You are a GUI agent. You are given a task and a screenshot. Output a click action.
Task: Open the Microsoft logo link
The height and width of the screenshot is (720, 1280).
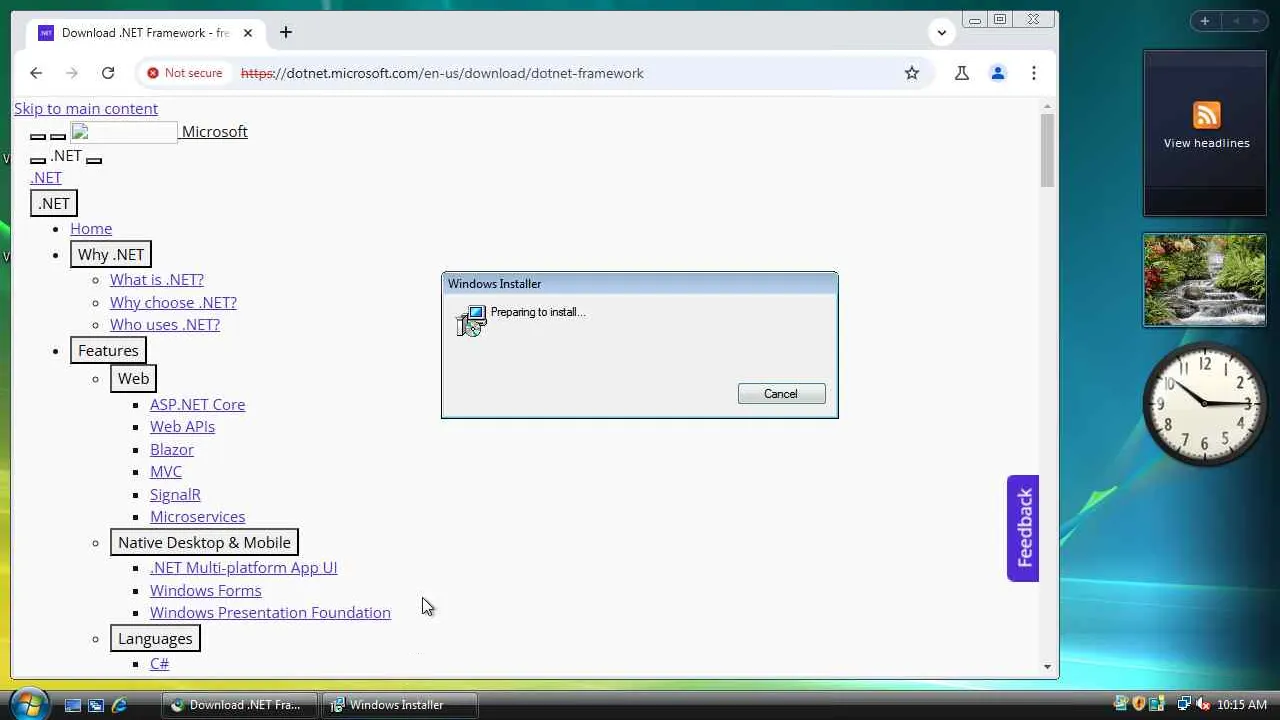(x=159, y=132)
